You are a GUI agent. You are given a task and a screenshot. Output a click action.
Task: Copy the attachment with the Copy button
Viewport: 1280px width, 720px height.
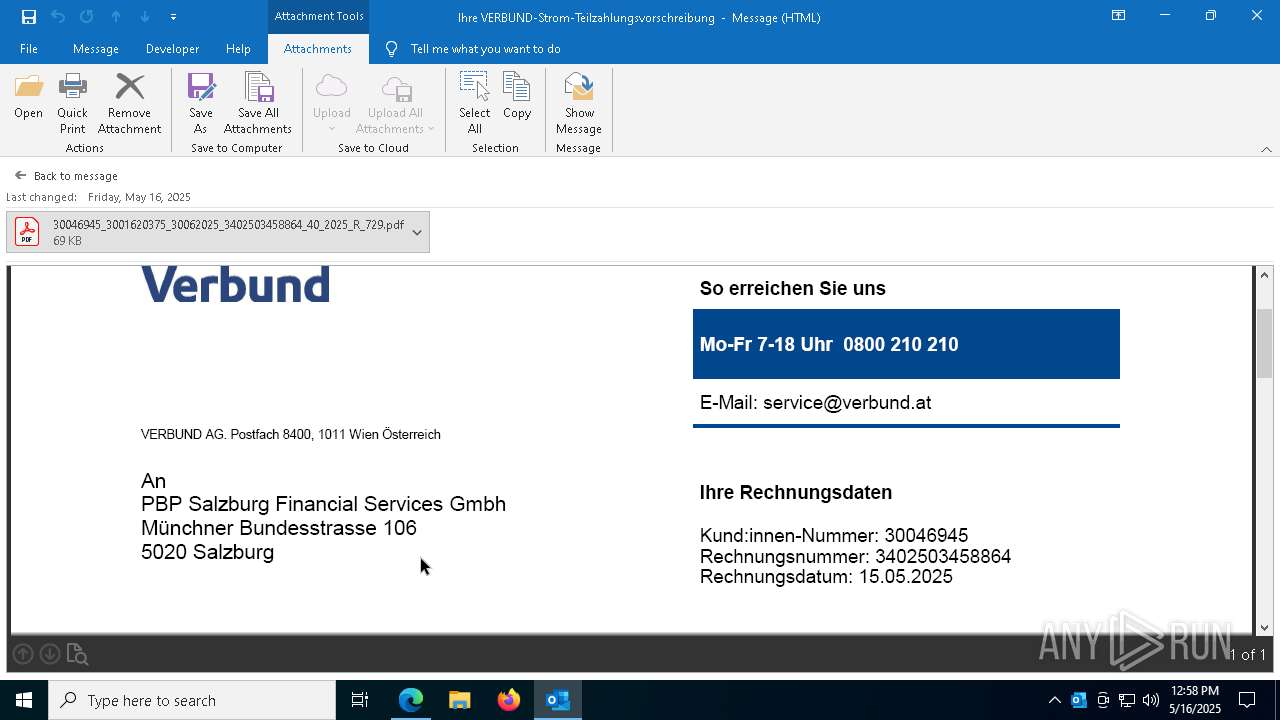(517, 97)
